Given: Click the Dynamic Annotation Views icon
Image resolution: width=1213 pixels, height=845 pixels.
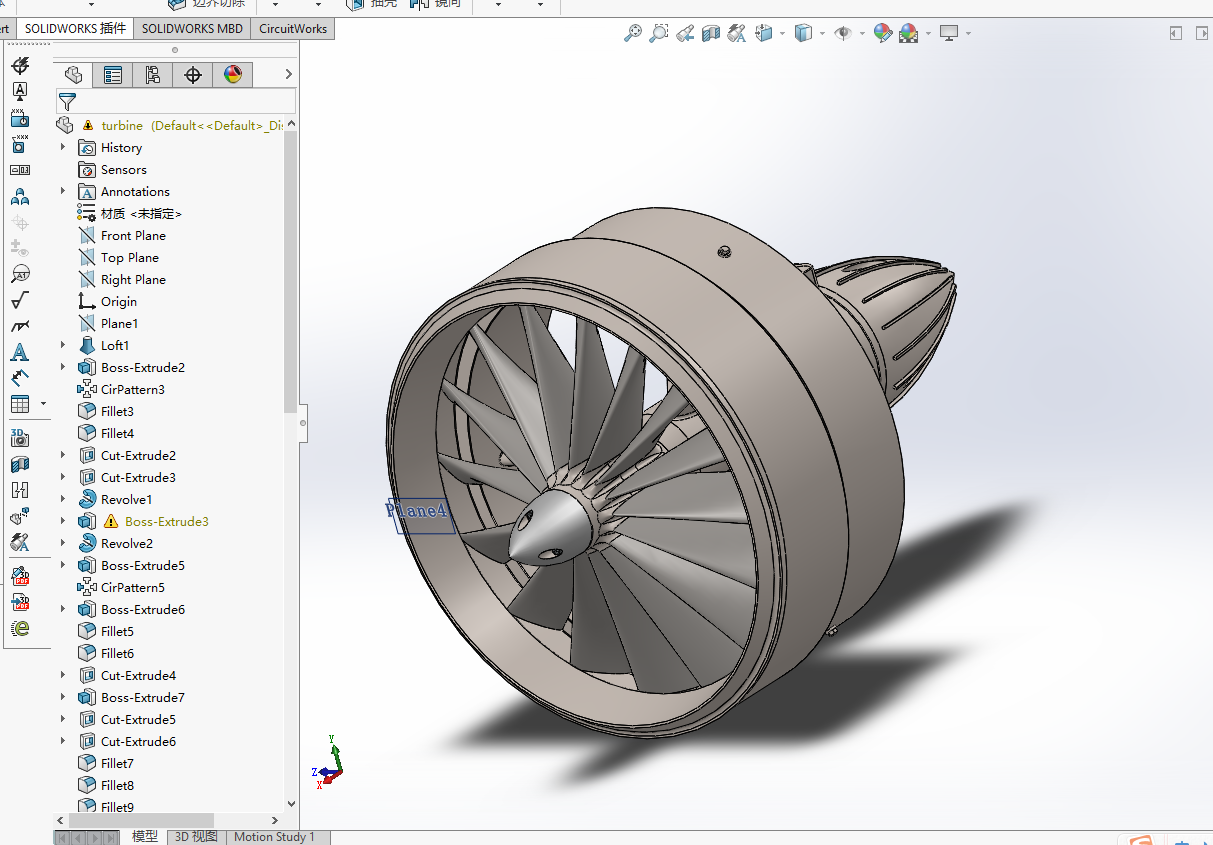Looking at the screenshot, I should coord(737,33).
